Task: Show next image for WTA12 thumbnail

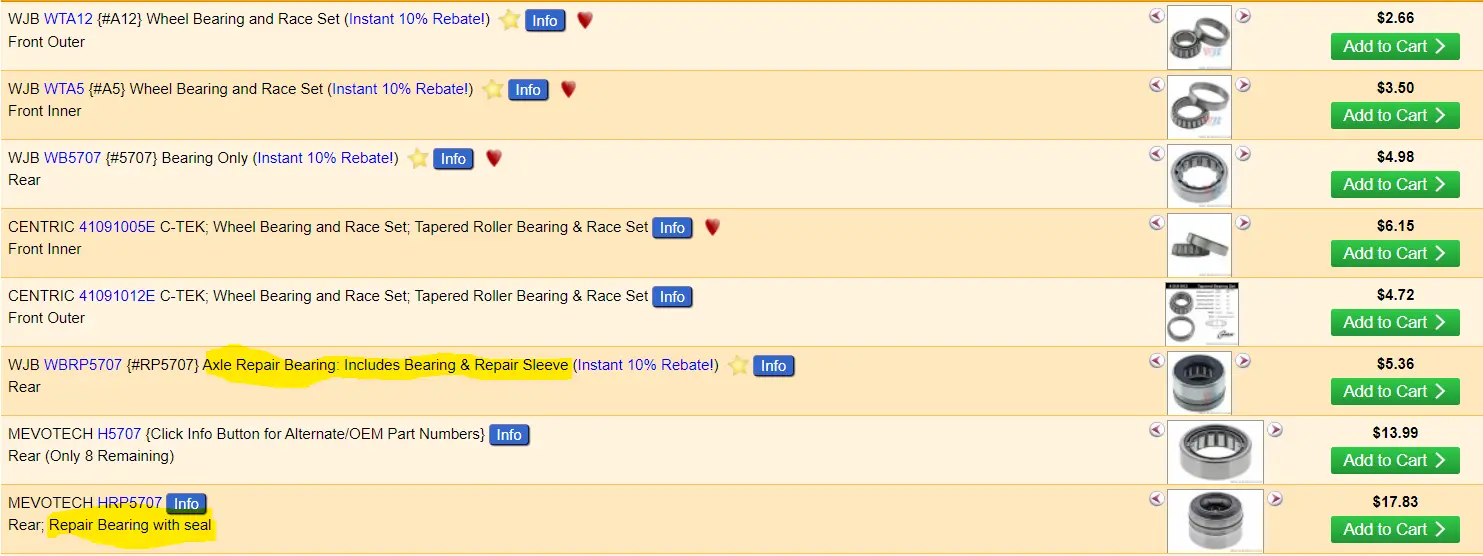Action: 1243,16
